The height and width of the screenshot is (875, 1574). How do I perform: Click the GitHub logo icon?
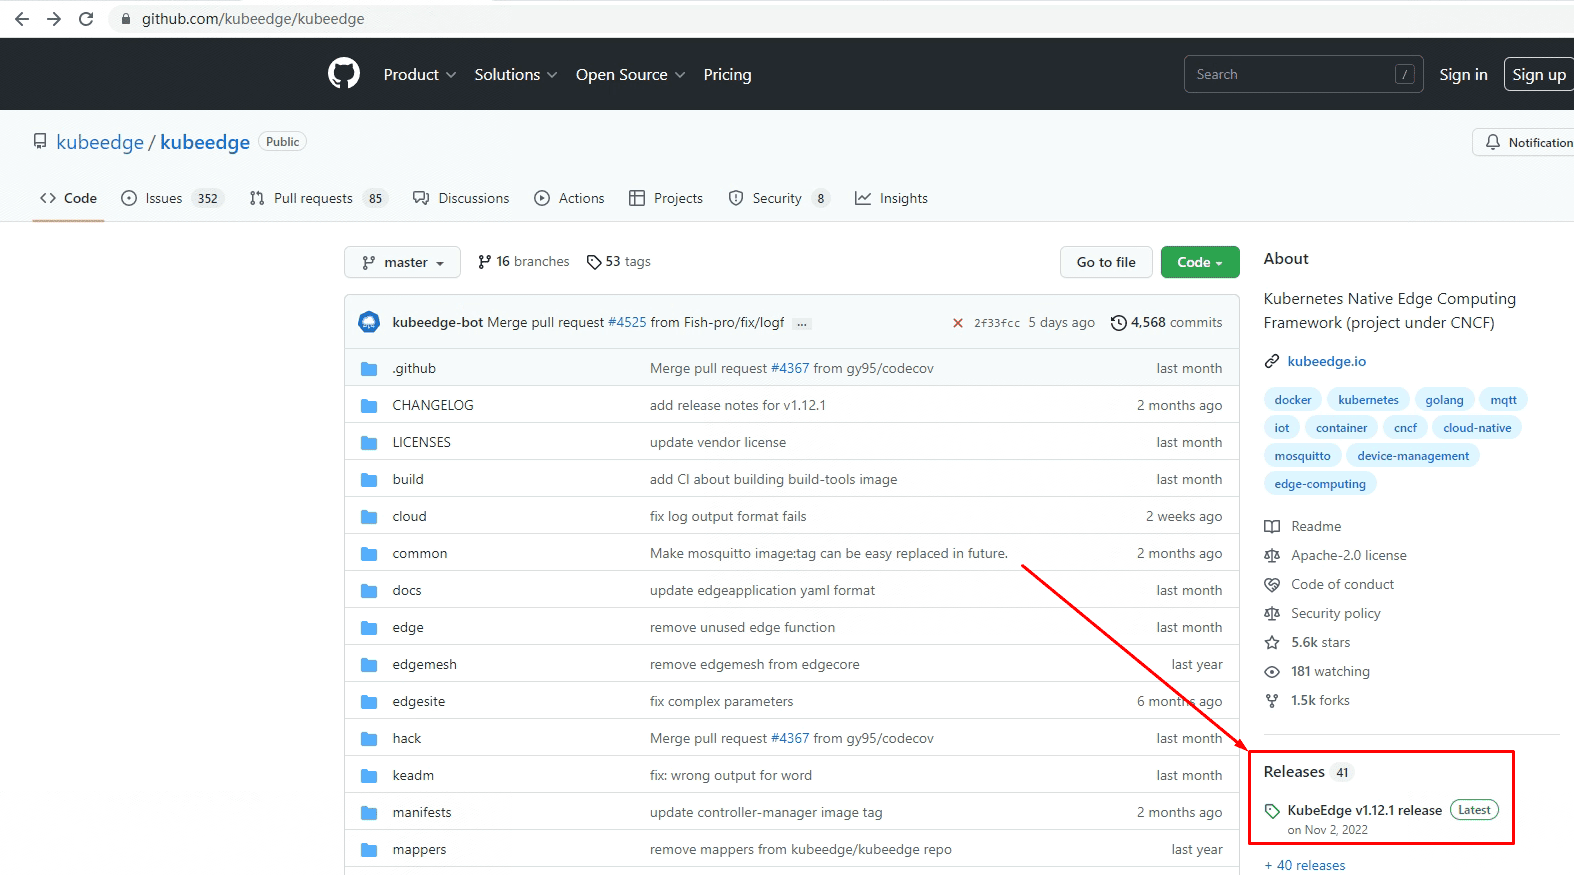click(344, 74)
